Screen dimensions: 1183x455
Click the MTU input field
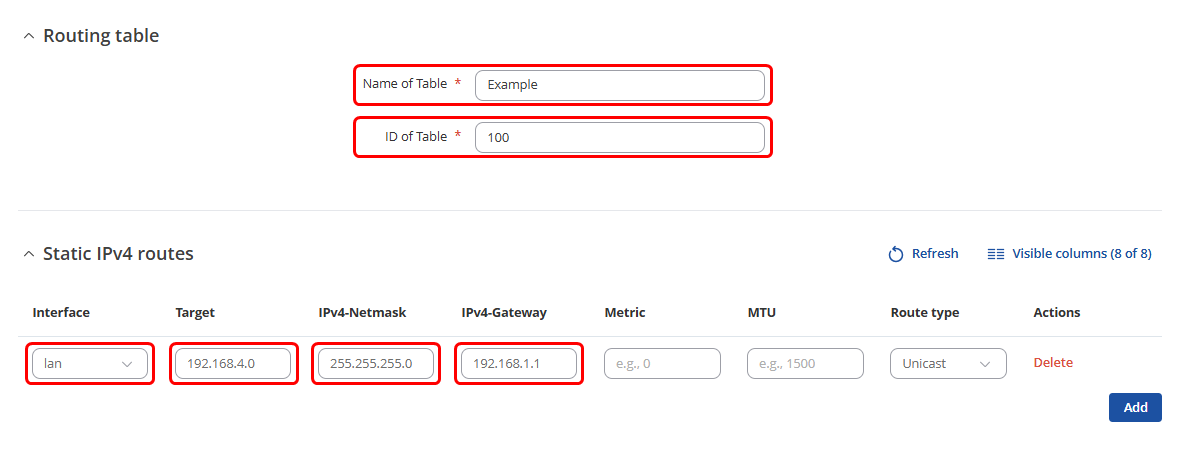point(805,364)
